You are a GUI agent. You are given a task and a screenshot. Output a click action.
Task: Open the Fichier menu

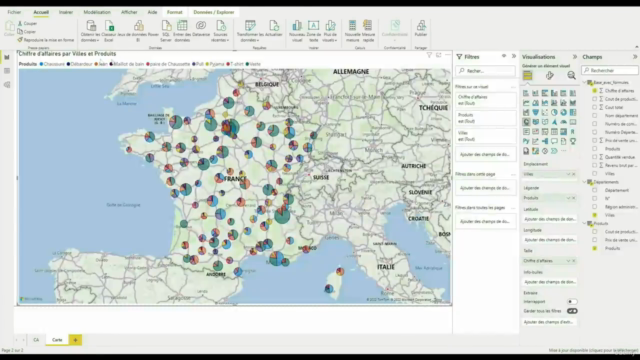click(x=14, y=12)
